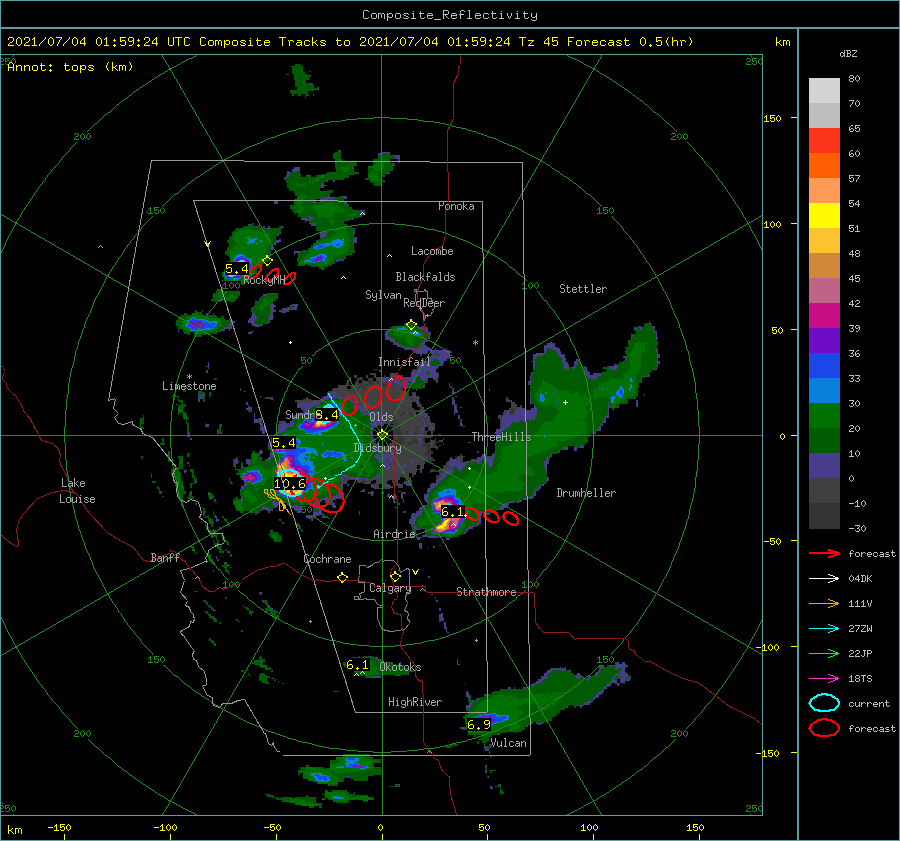900x841 pixels.
Task: Select the white 04DK arrow legend icon
Action: (824, 578)
